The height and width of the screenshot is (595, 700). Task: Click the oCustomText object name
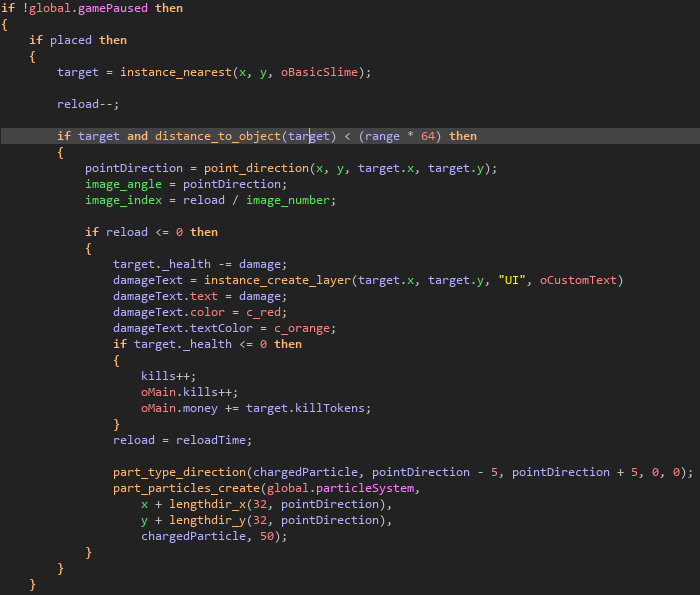(x=581, y=280)
